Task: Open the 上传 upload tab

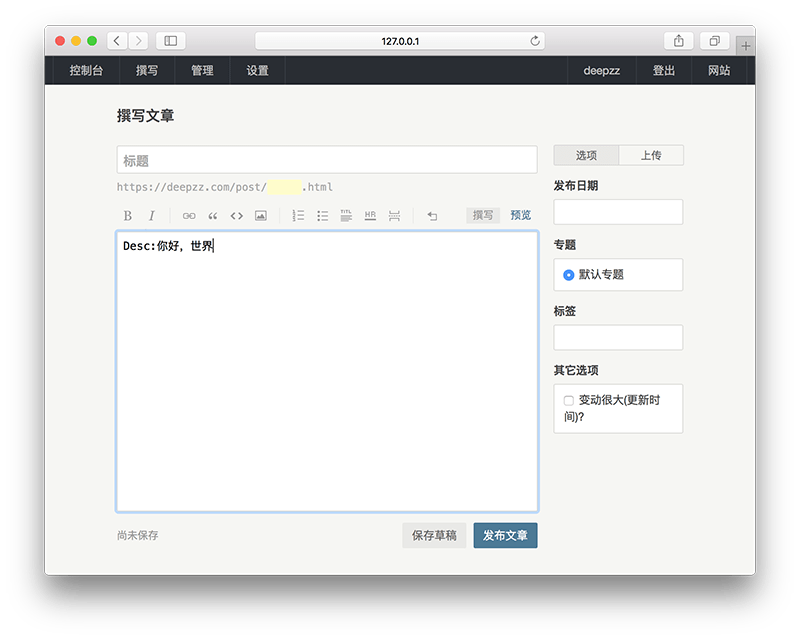Action: [651, 155]
